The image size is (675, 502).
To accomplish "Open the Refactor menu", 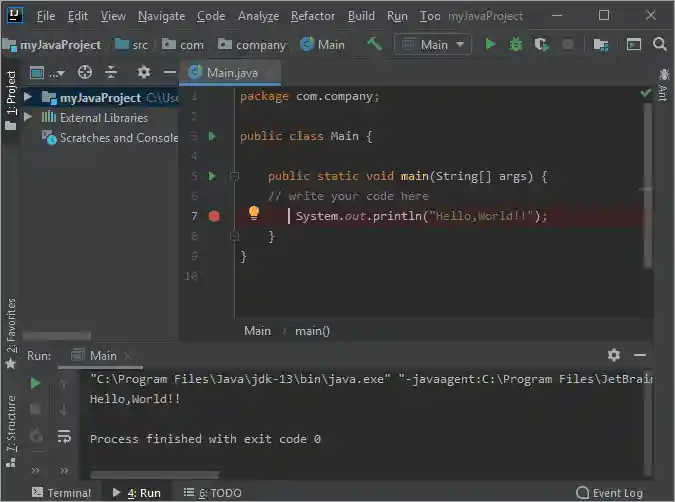I will tap(313, 16).
